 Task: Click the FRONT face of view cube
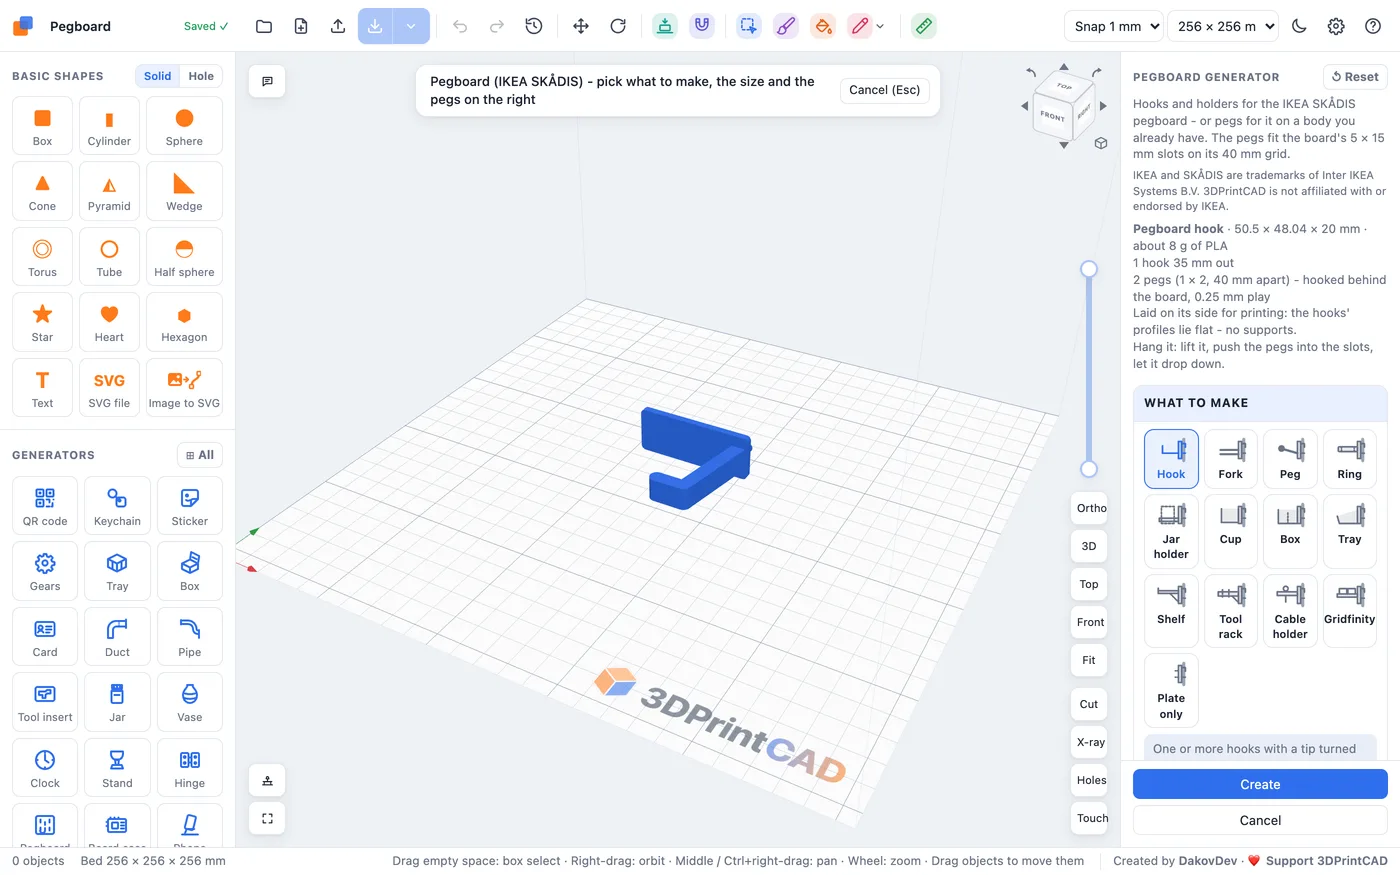pos(1053,116)
